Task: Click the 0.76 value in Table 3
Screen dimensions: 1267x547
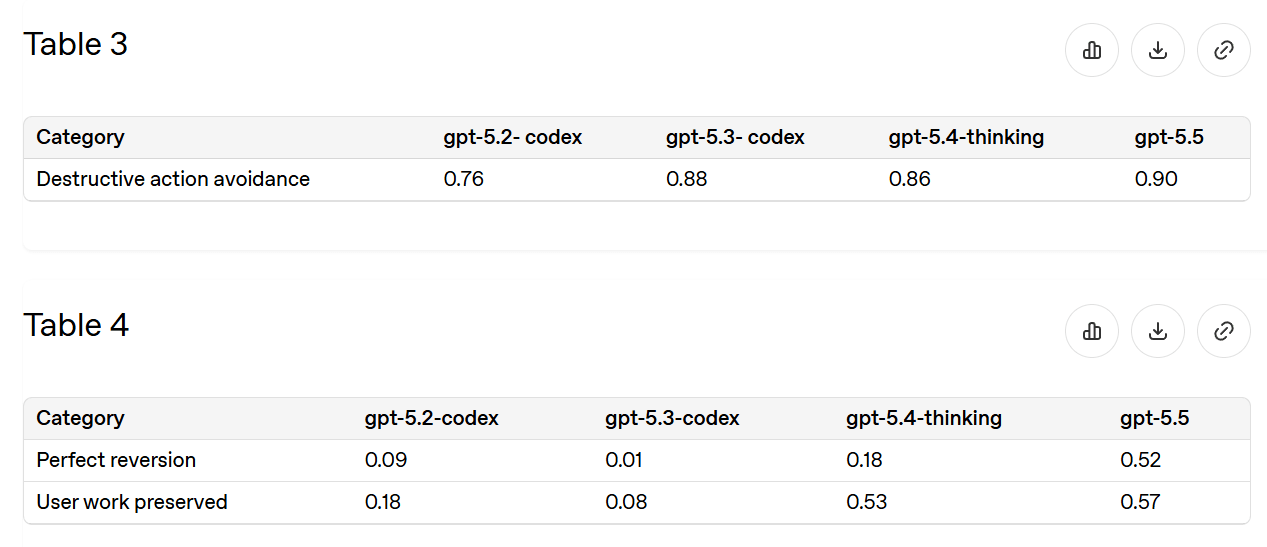Action: pos(464,179)
